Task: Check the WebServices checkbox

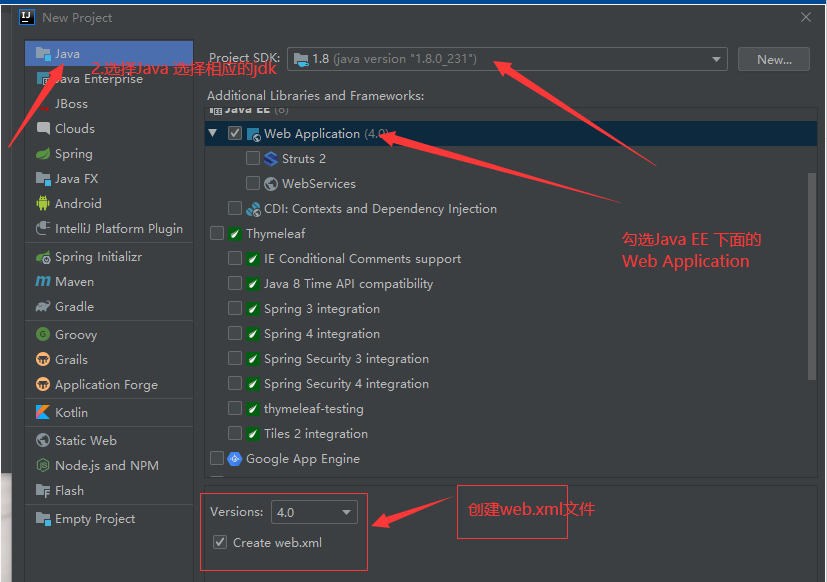Action: [x=253, y=183]
